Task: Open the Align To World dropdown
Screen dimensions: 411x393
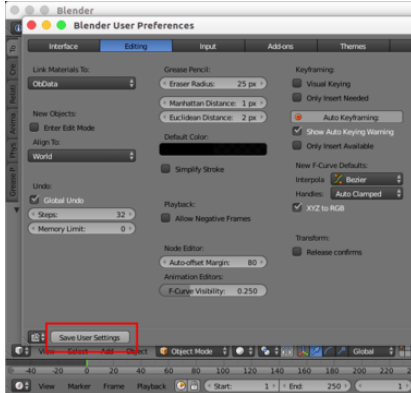Action: [82, 156]
